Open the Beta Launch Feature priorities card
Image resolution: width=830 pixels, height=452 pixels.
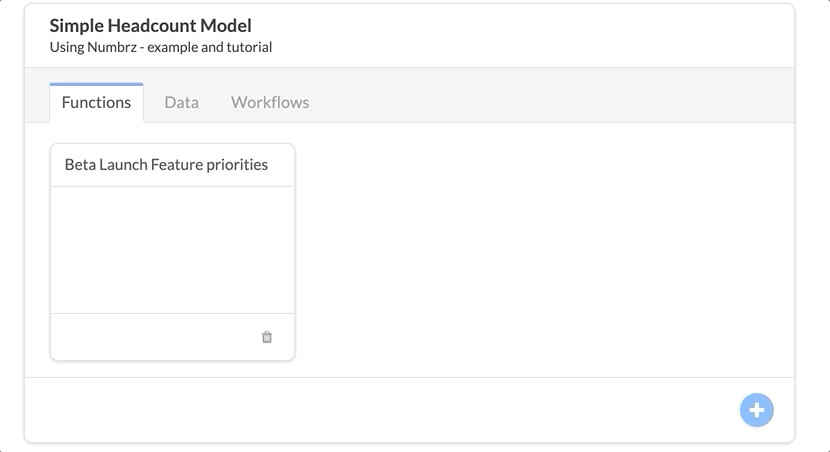pos(166,165)
